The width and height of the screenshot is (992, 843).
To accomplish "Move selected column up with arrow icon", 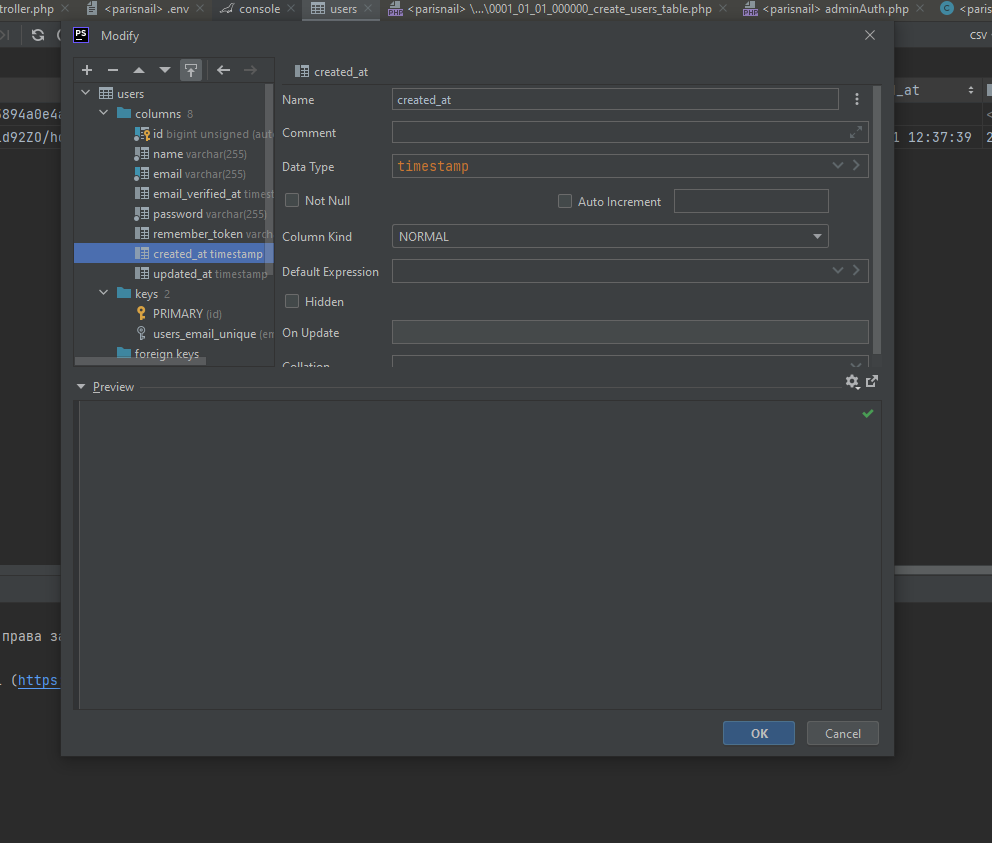I will tap(139, 70).
